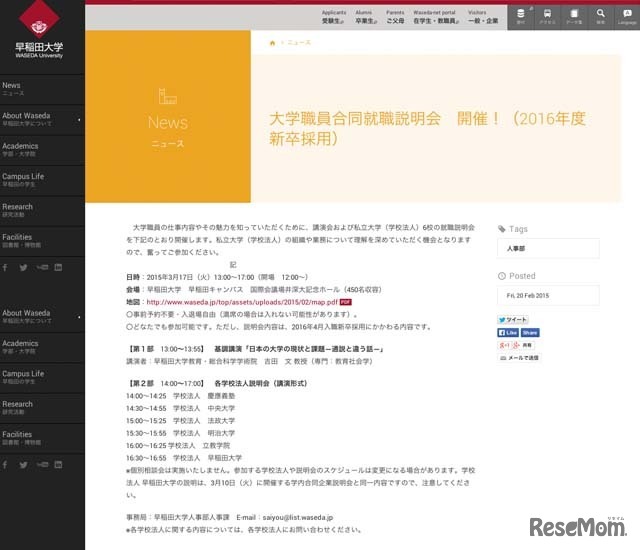
Task: Open the data collection icon in top bar
Action: [x=573, y=16]
